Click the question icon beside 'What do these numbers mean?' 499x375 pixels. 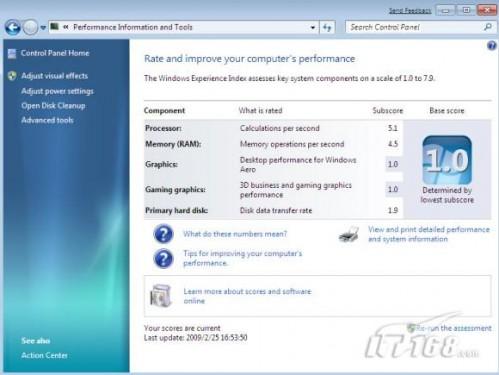click(x=163, y=234)
